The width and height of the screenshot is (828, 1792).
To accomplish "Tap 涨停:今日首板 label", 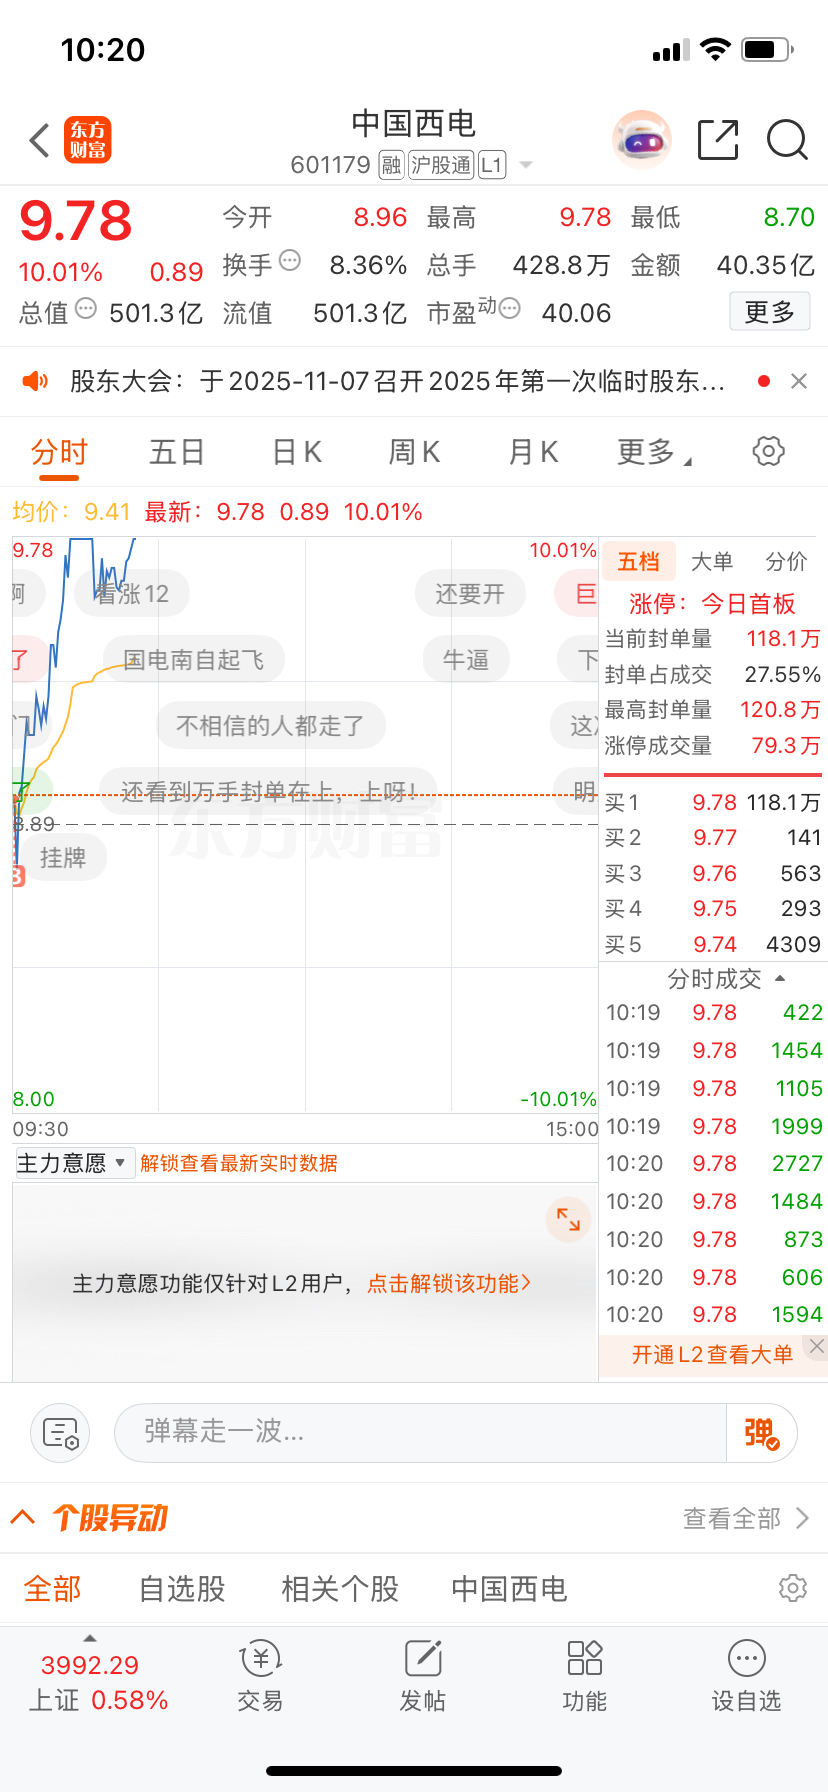I will [712, 604].
